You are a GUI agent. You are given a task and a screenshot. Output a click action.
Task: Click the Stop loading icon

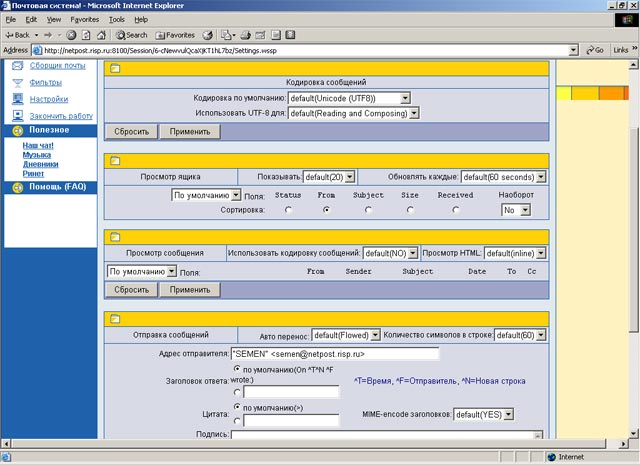(71, 35)
